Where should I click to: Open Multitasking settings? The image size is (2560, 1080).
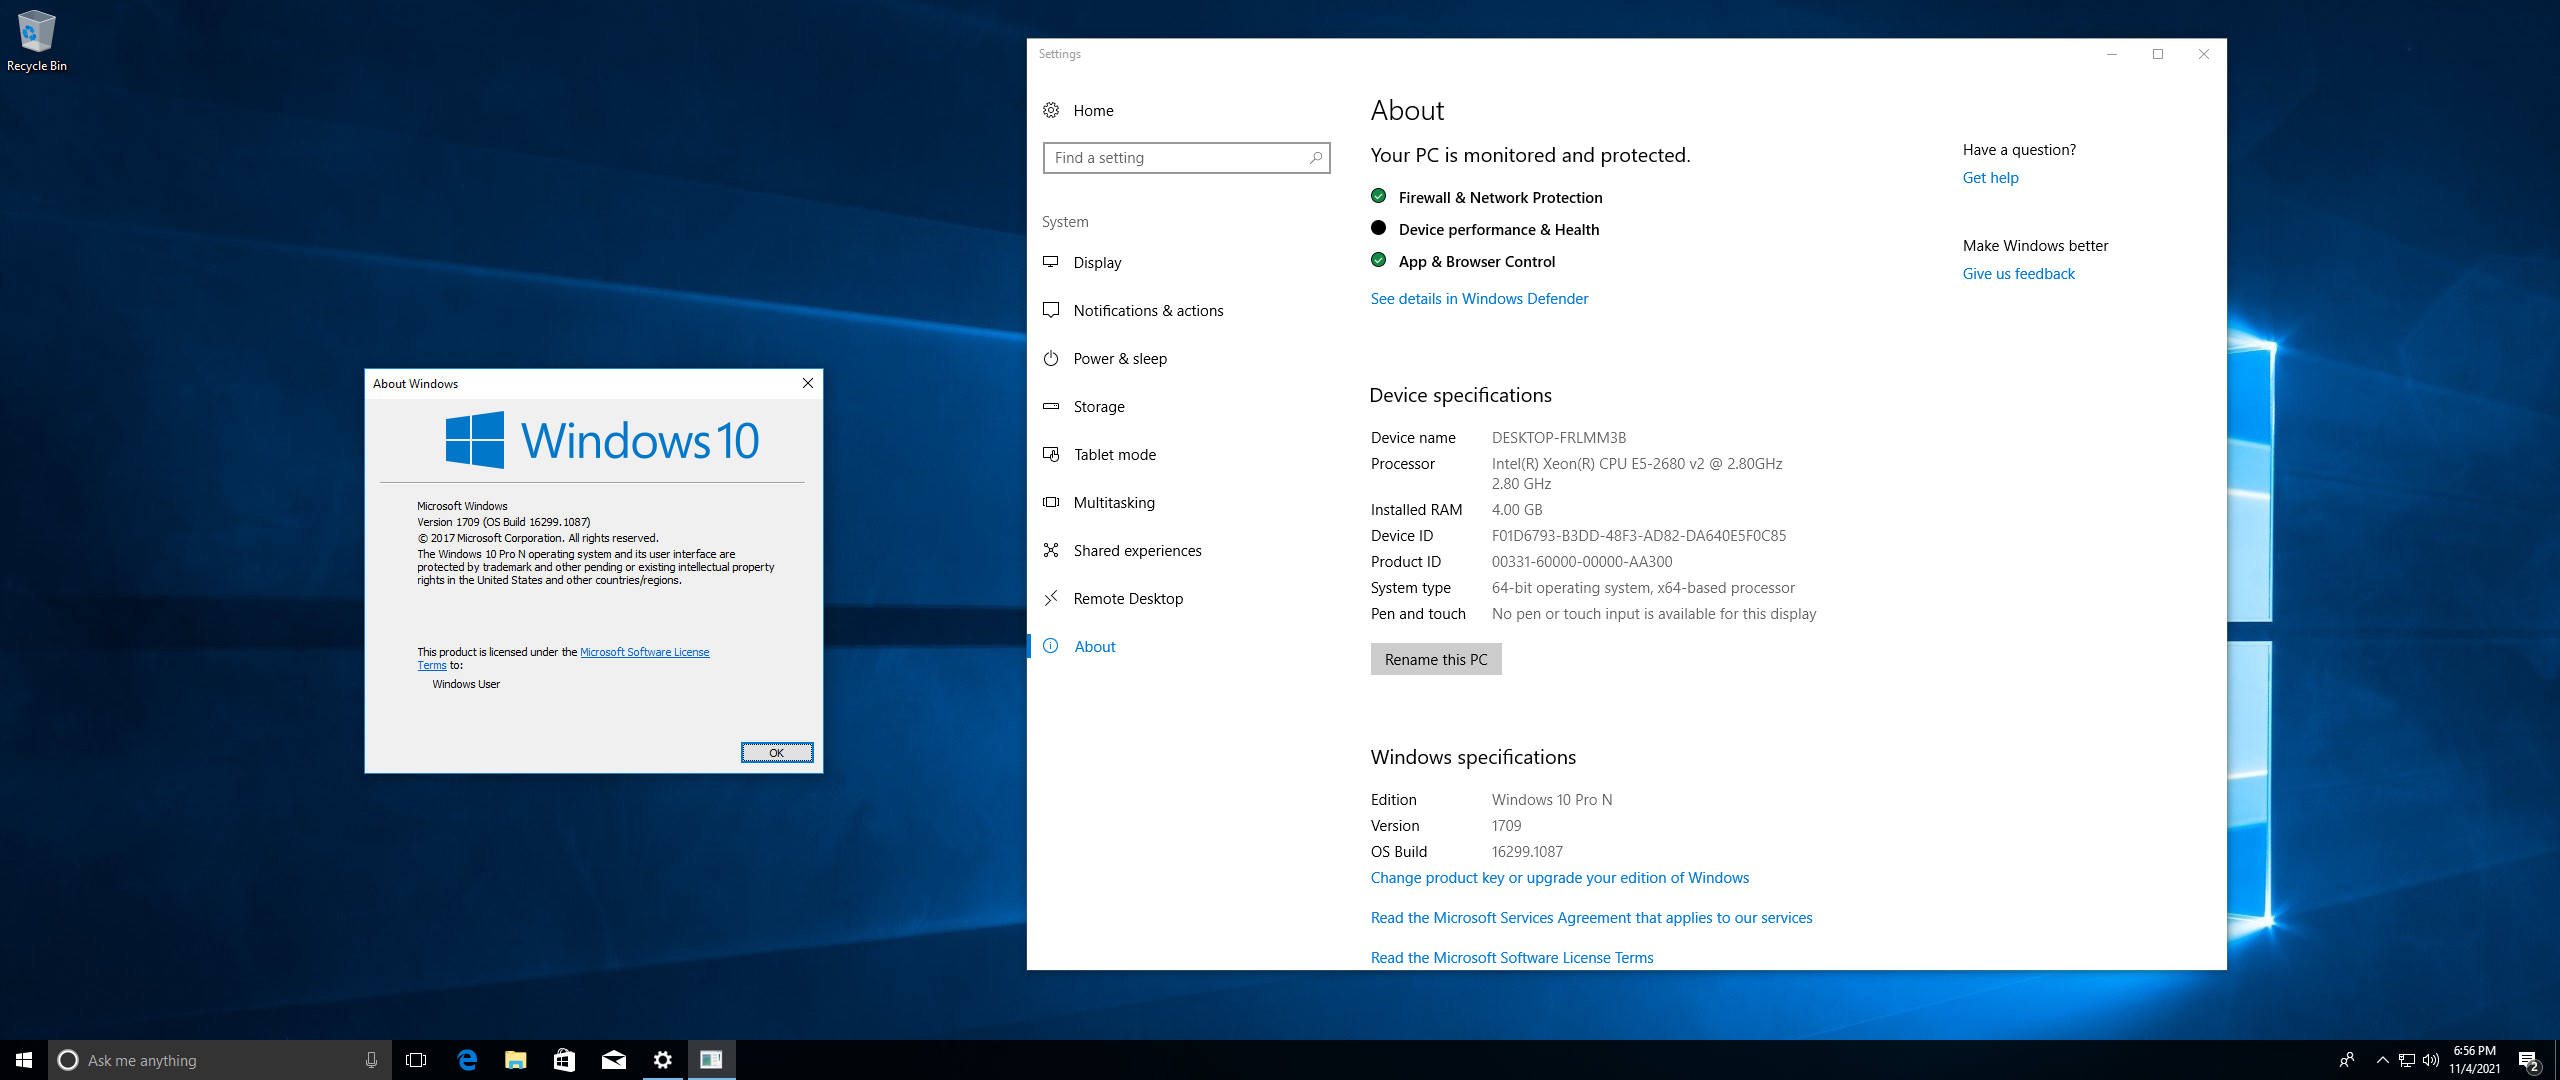(1114, 502)
